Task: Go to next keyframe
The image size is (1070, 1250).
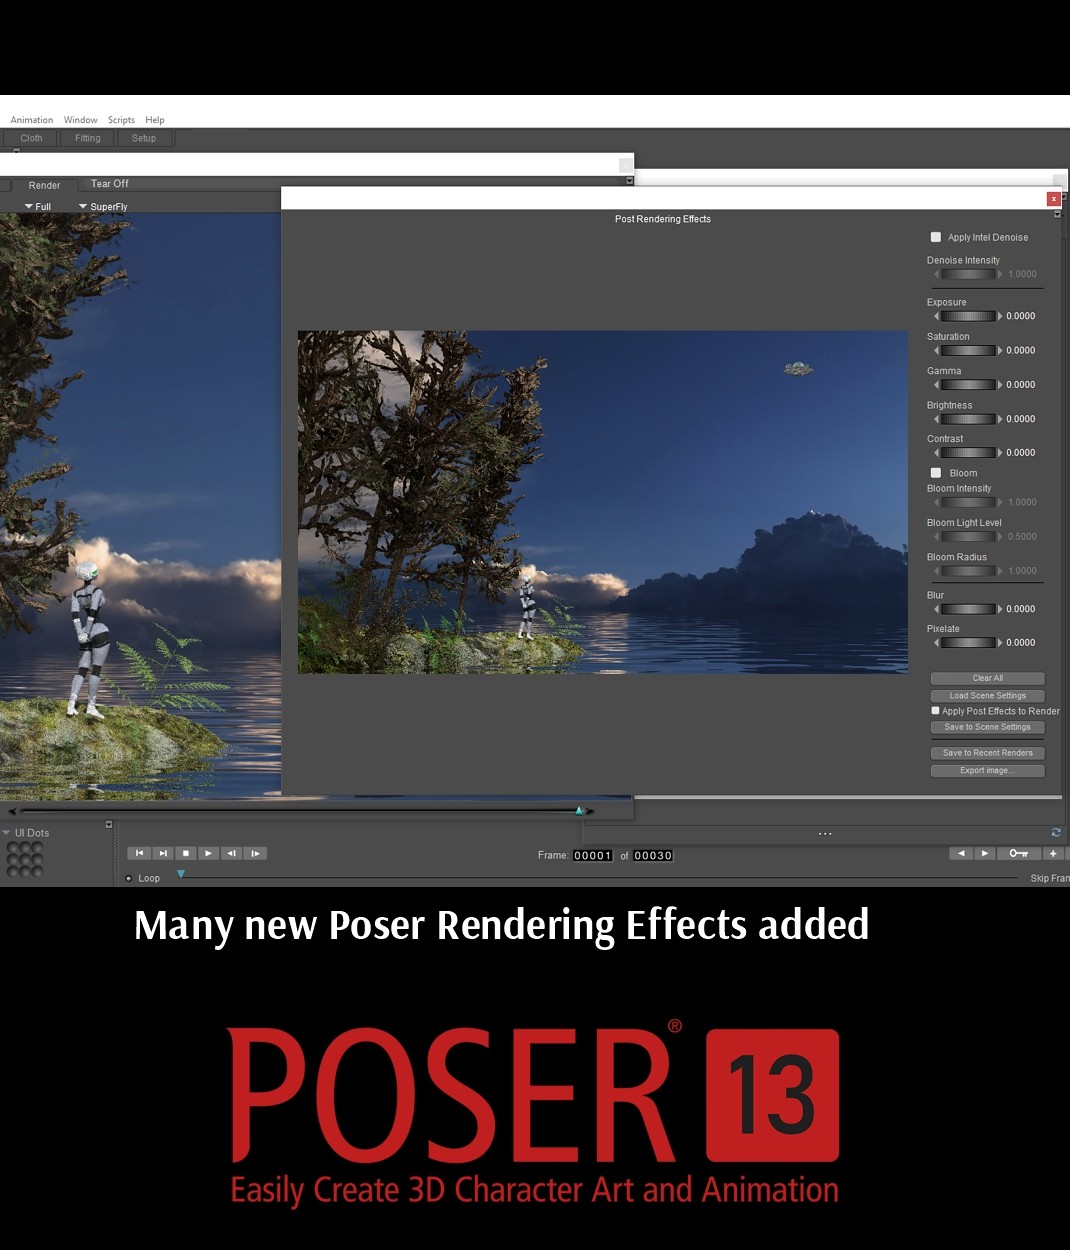Action: click(984, 853)
